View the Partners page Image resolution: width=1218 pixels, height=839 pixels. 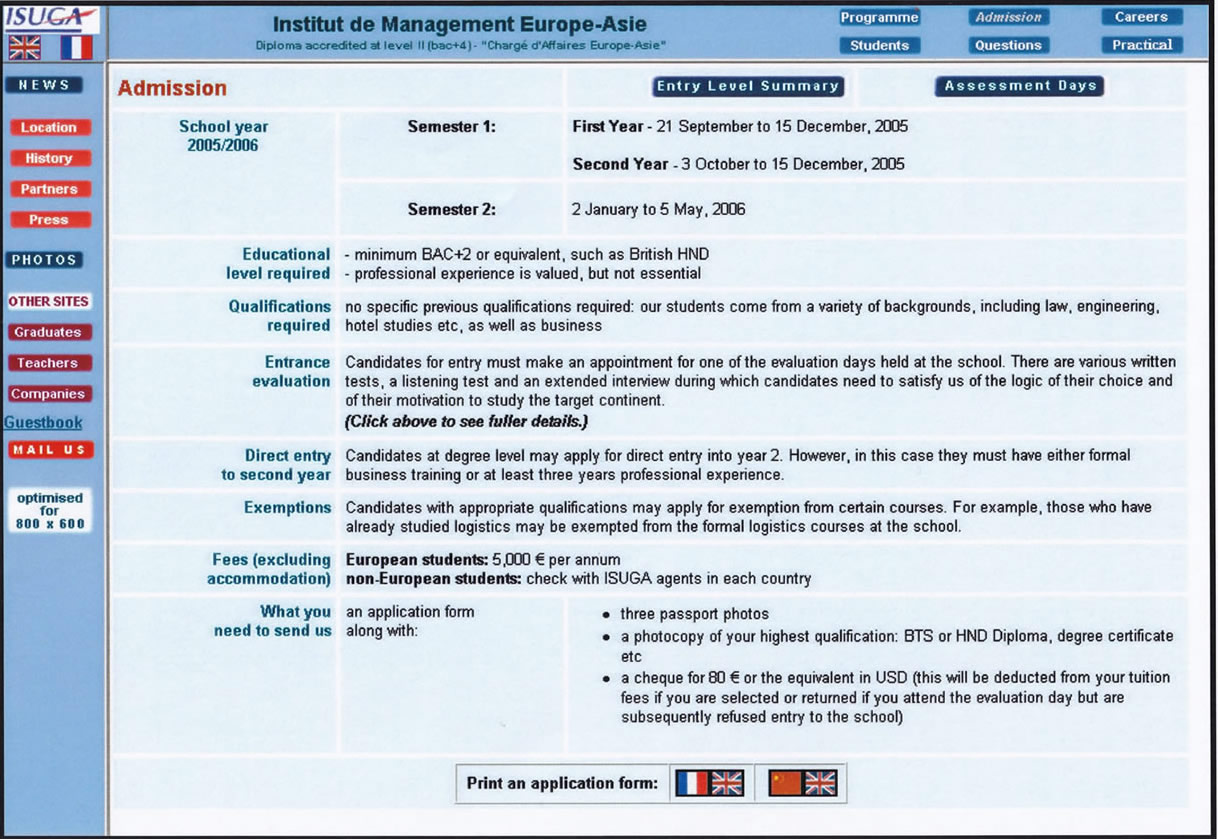point(49,189)
